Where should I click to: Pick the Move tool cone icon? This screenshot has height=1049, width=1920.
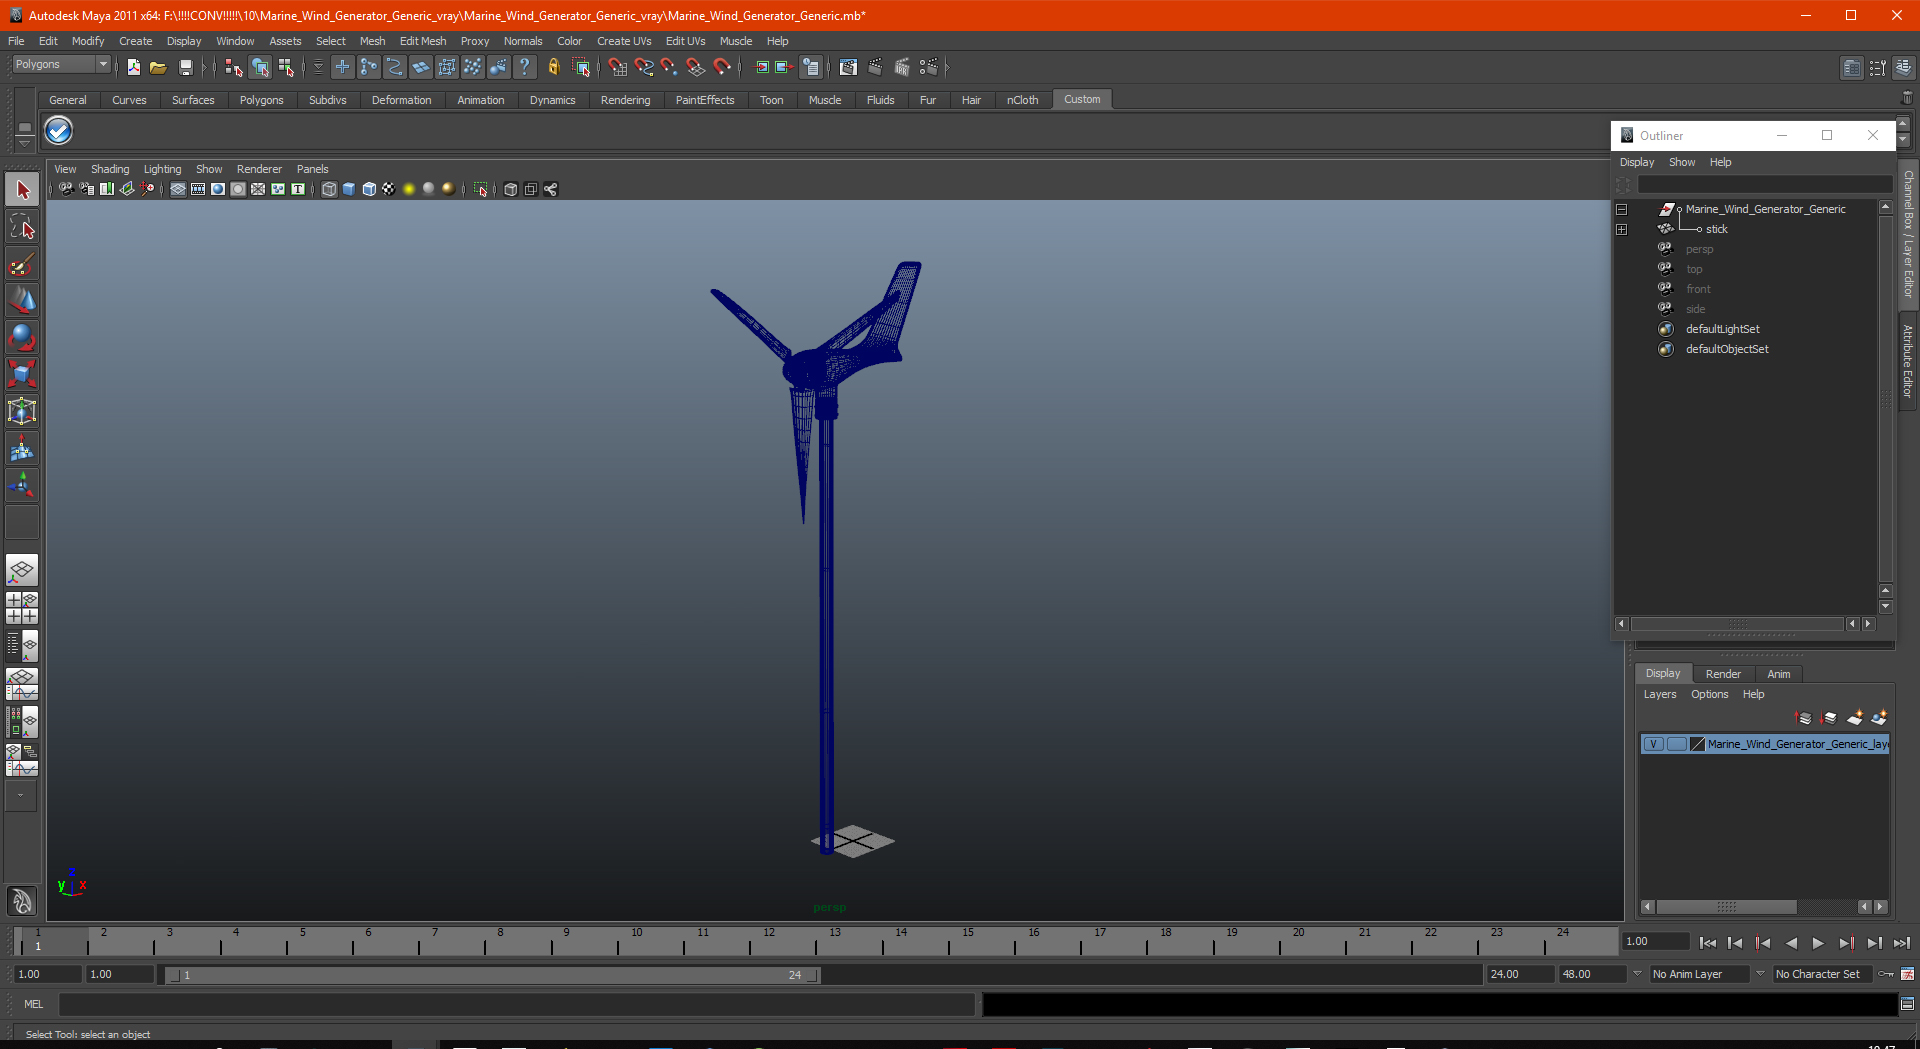pos(22,300)
